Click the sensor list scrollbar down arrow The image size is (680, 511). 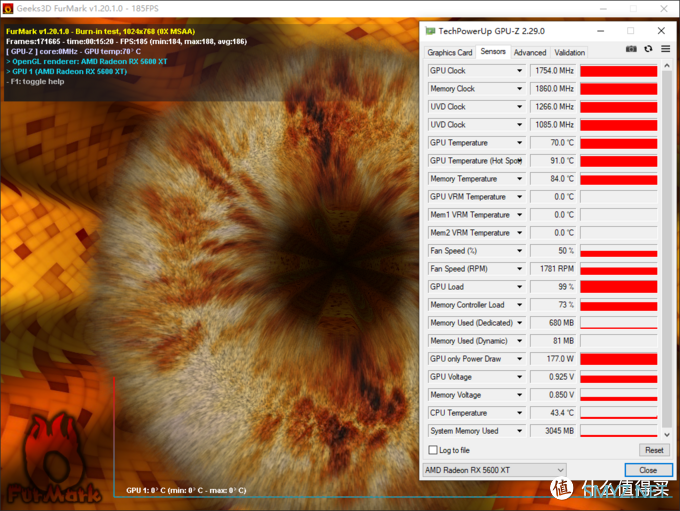(x=667, y=434)
